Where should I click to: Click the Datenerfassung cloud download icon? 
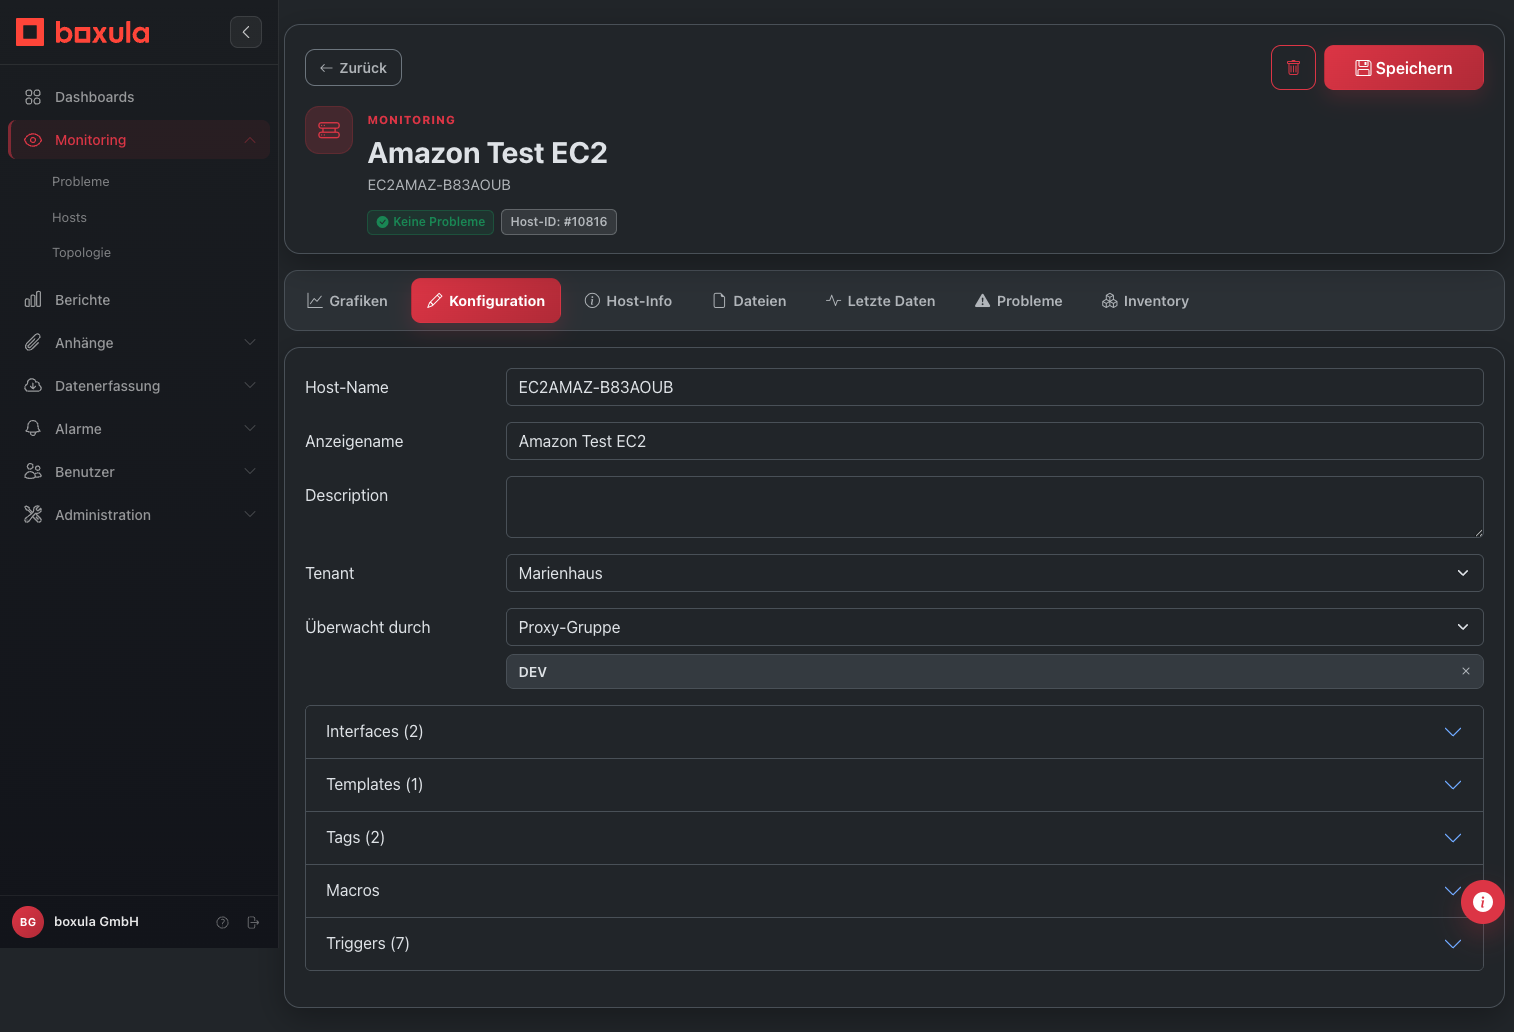(x=33, y=386)
